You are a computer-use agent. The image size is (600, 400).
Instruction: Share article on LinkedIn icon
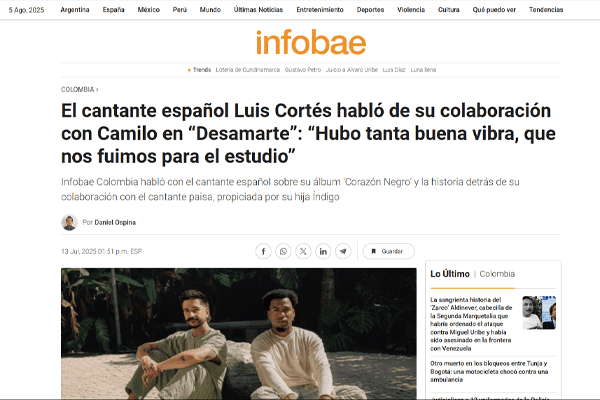pyautogui.click(x=323, y=251)
